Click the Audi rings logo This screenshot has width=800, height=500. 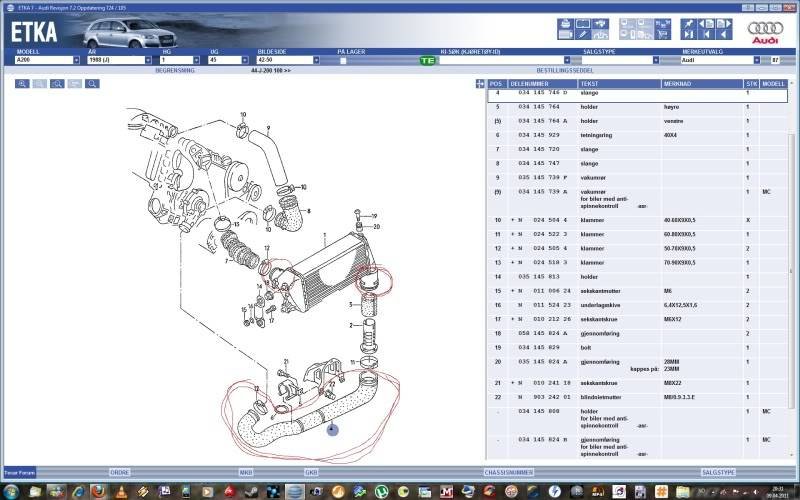[x=766, y=29]
